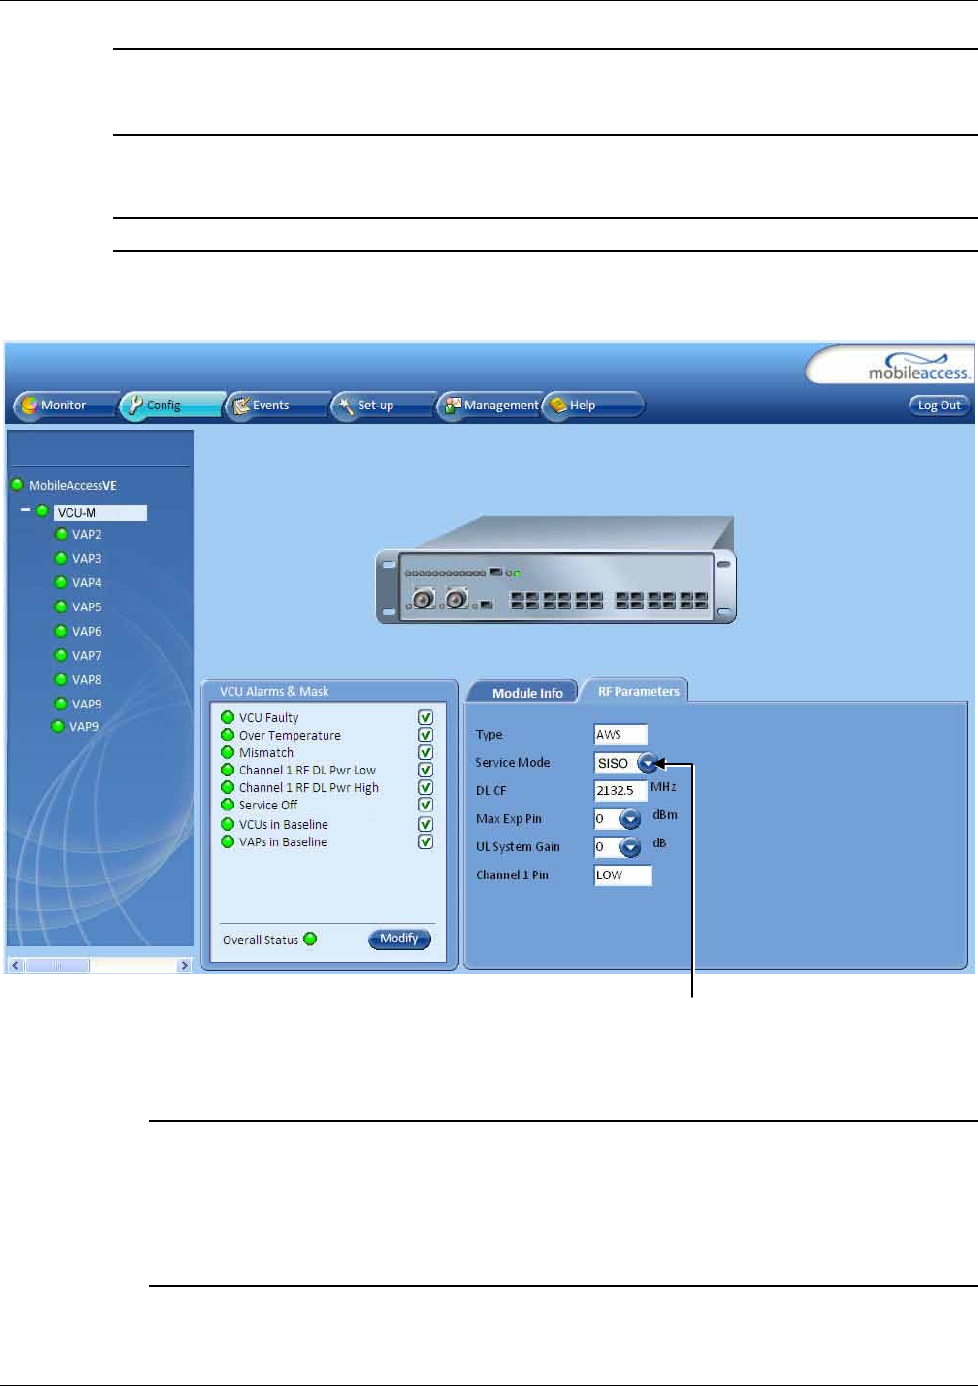Switch to the Module Info tab
This screenshot has width=978, height=1386.
(524, 692)
